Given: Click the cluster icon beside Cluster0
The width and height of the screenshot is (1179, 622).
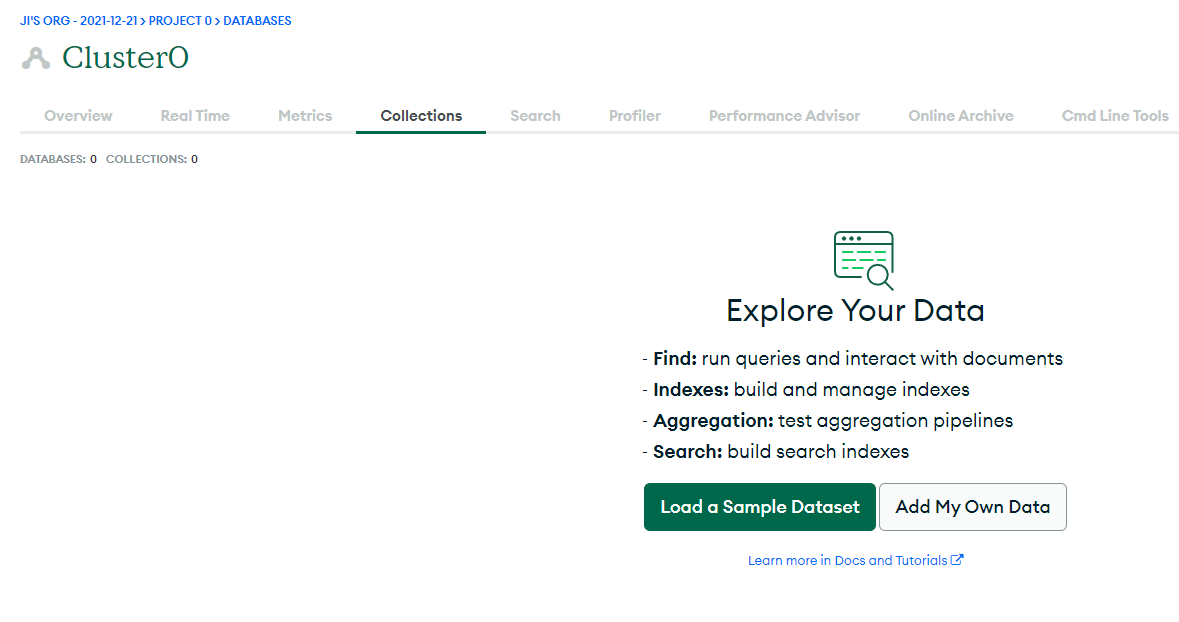Looking at the screenshot, I should pos(36,58).
